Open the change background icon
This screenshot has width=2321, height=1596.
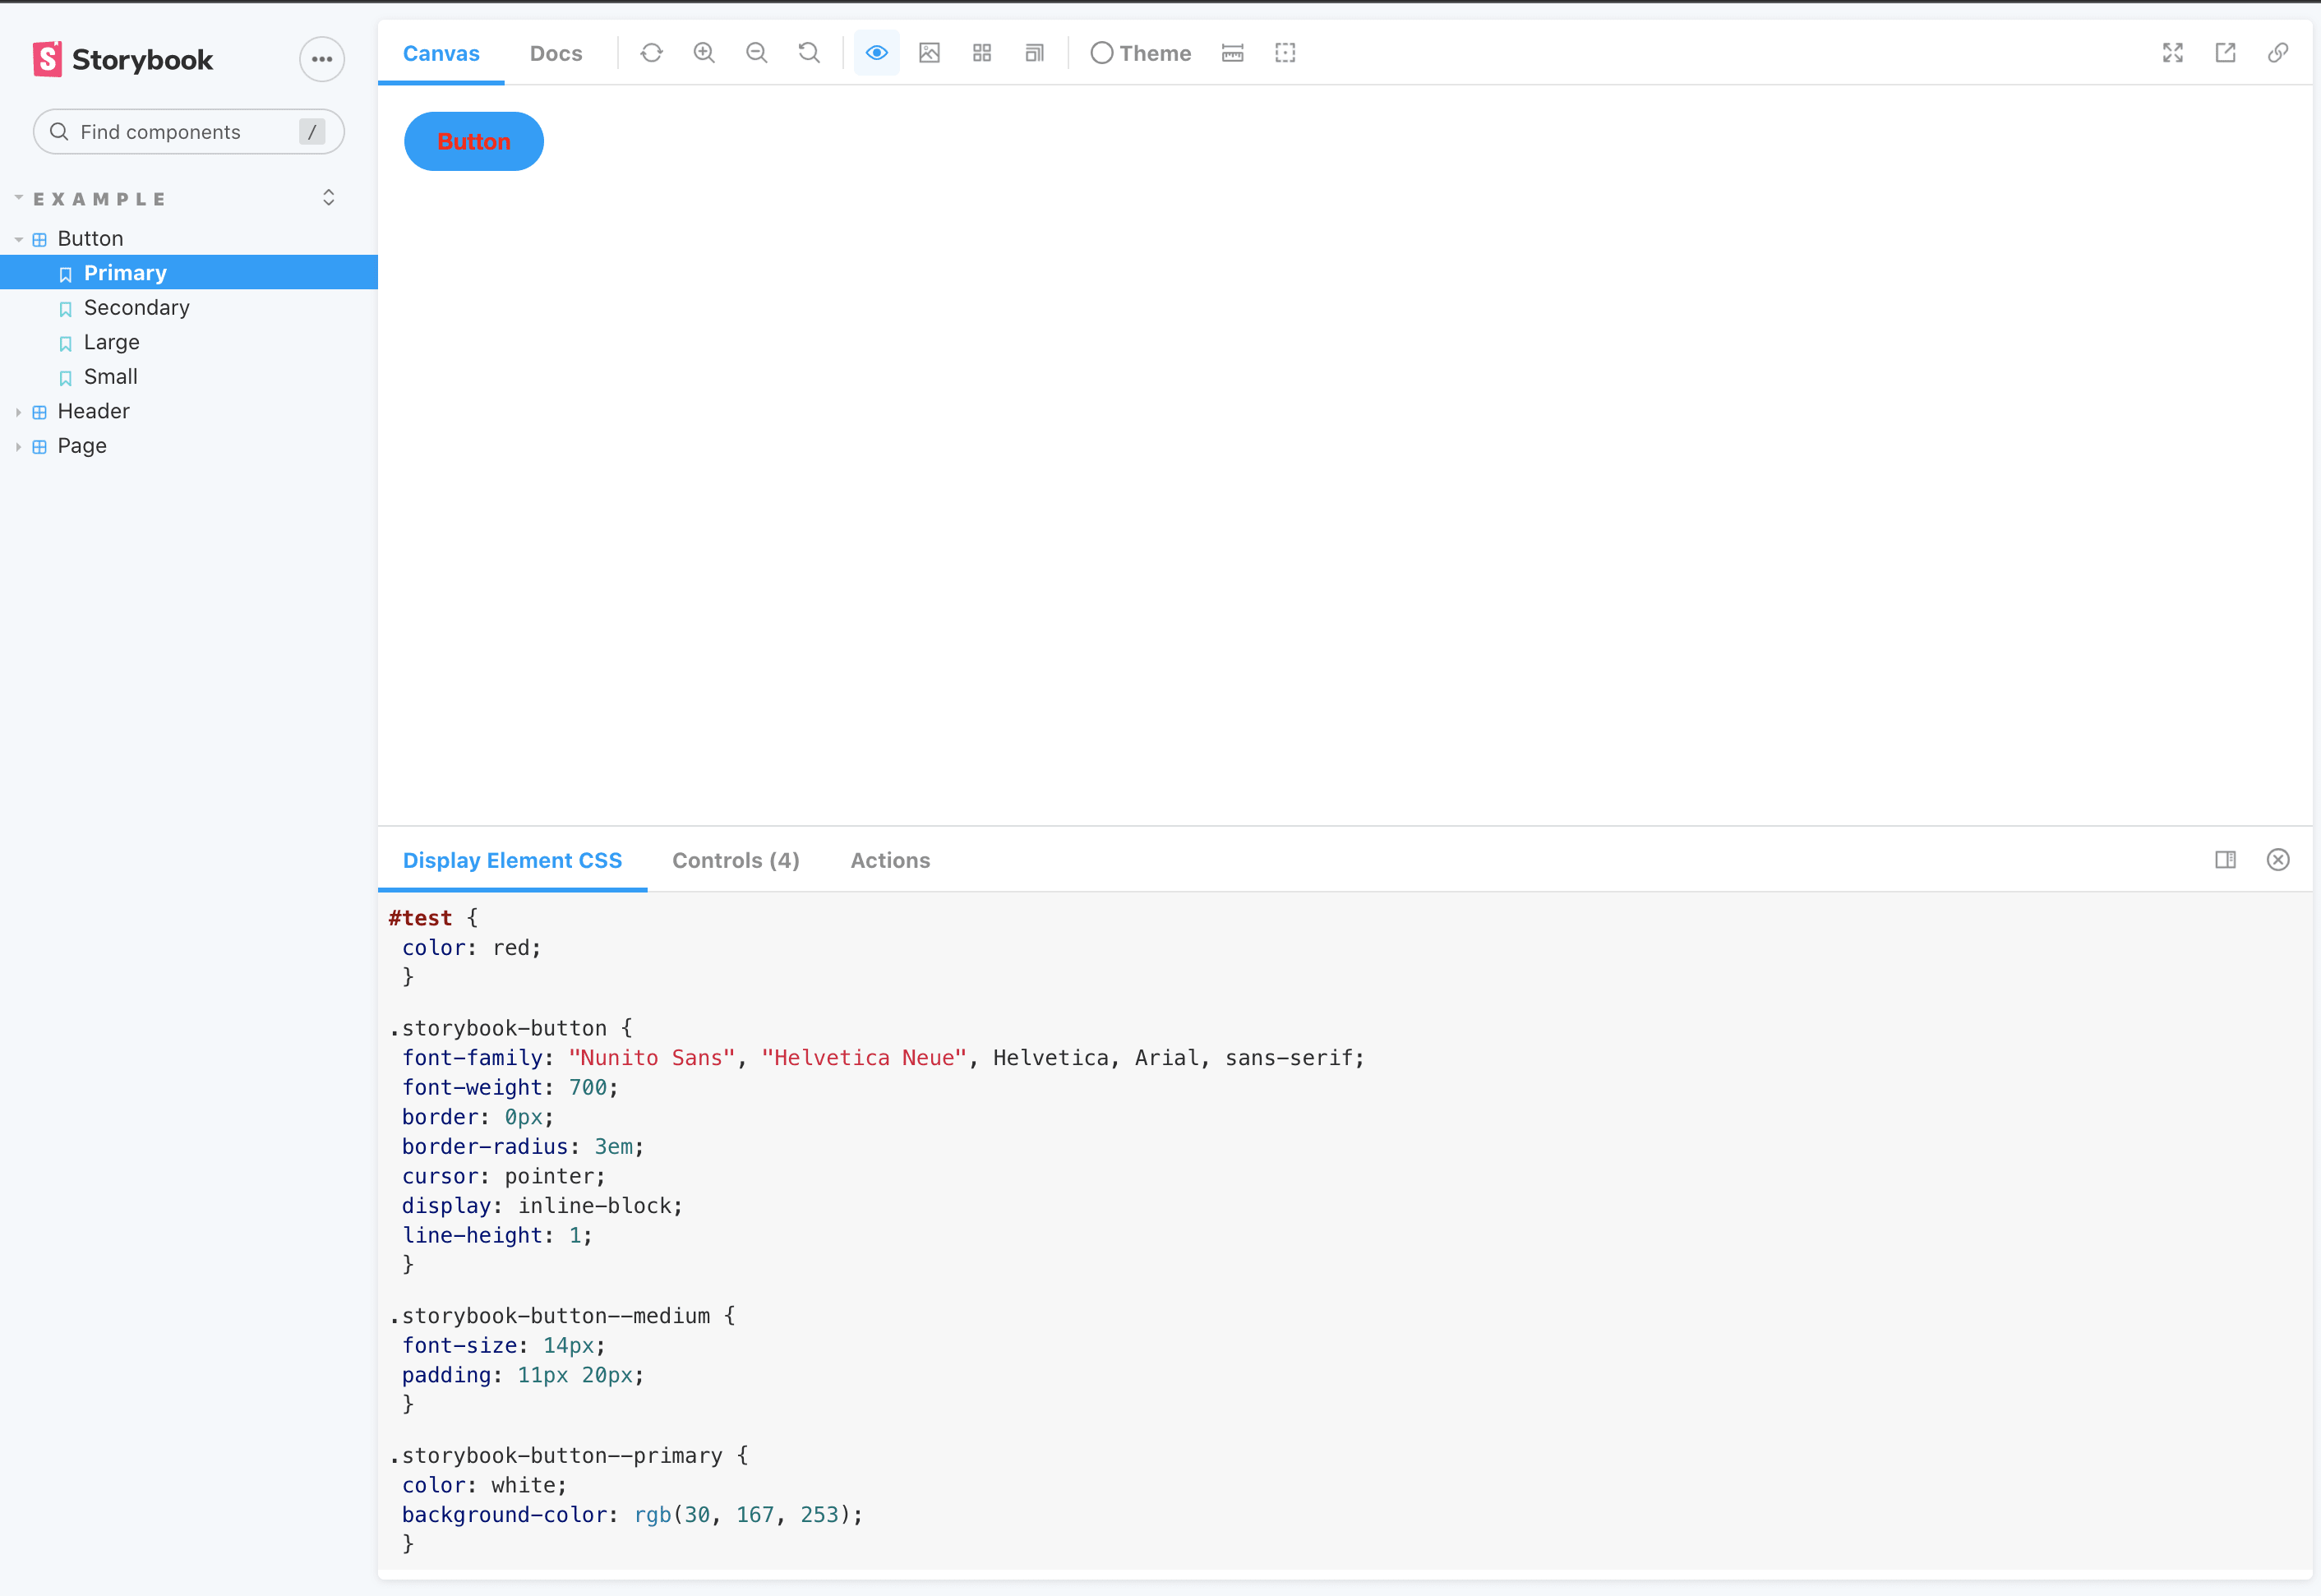(x=929, y=53)
